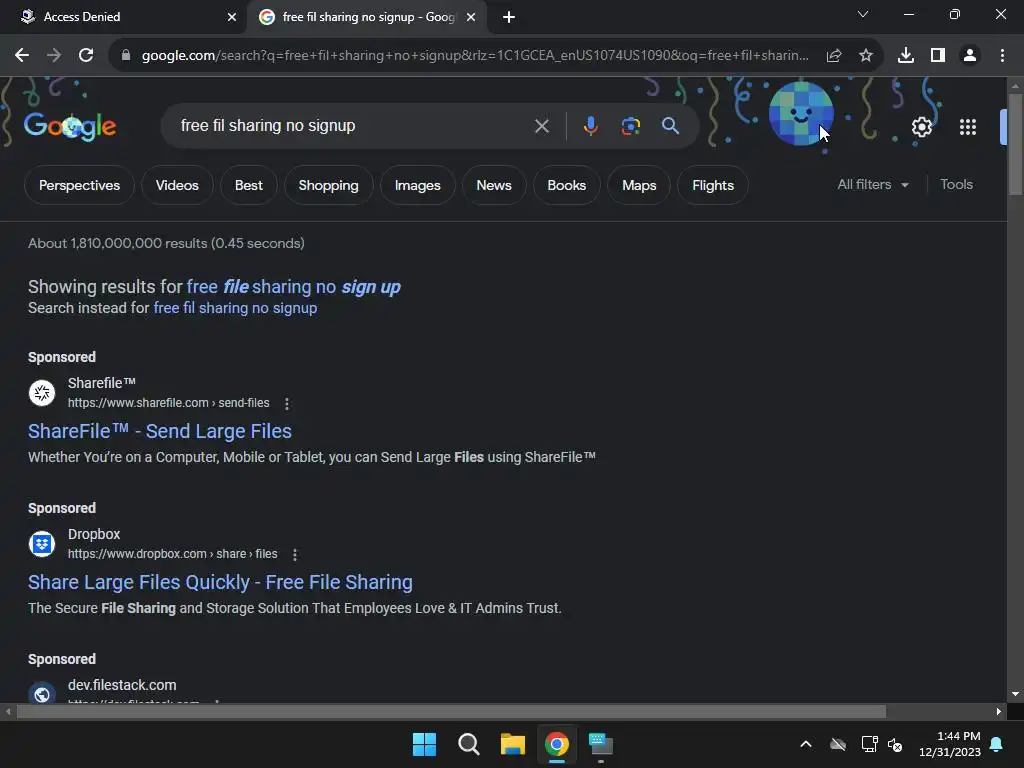Click the forward navigation arrow
This screenshot has width=1024, height=768.
click(x=54, y=56)
